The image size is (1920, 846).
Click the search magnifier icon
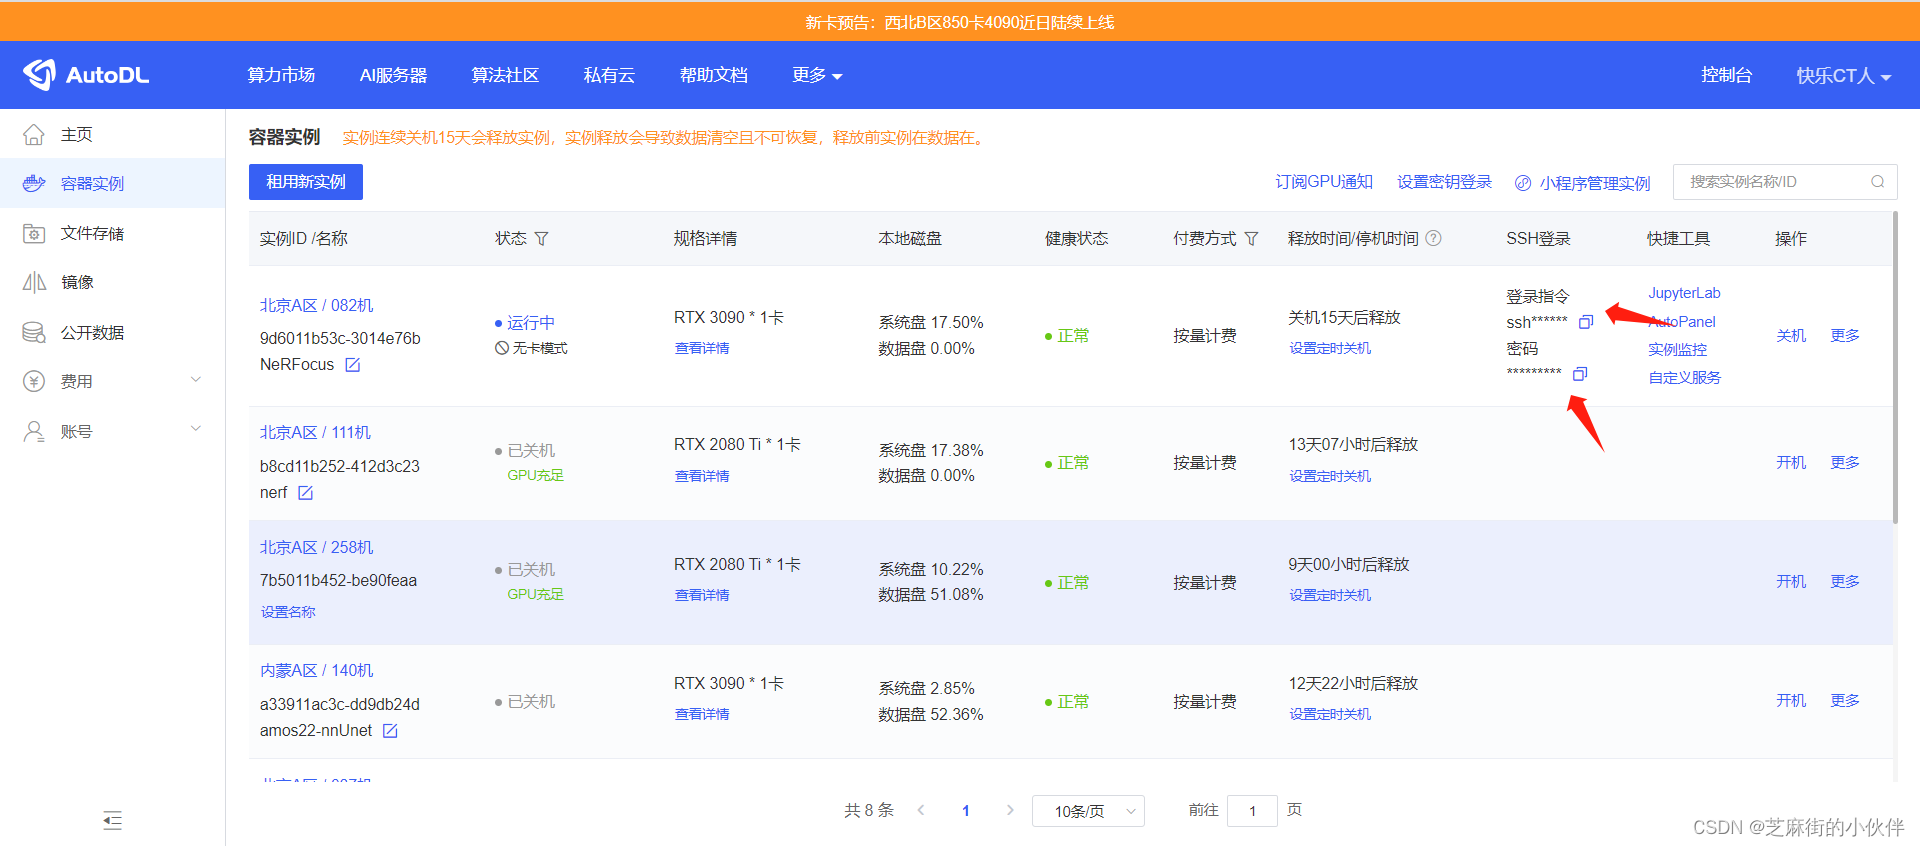1878,182
